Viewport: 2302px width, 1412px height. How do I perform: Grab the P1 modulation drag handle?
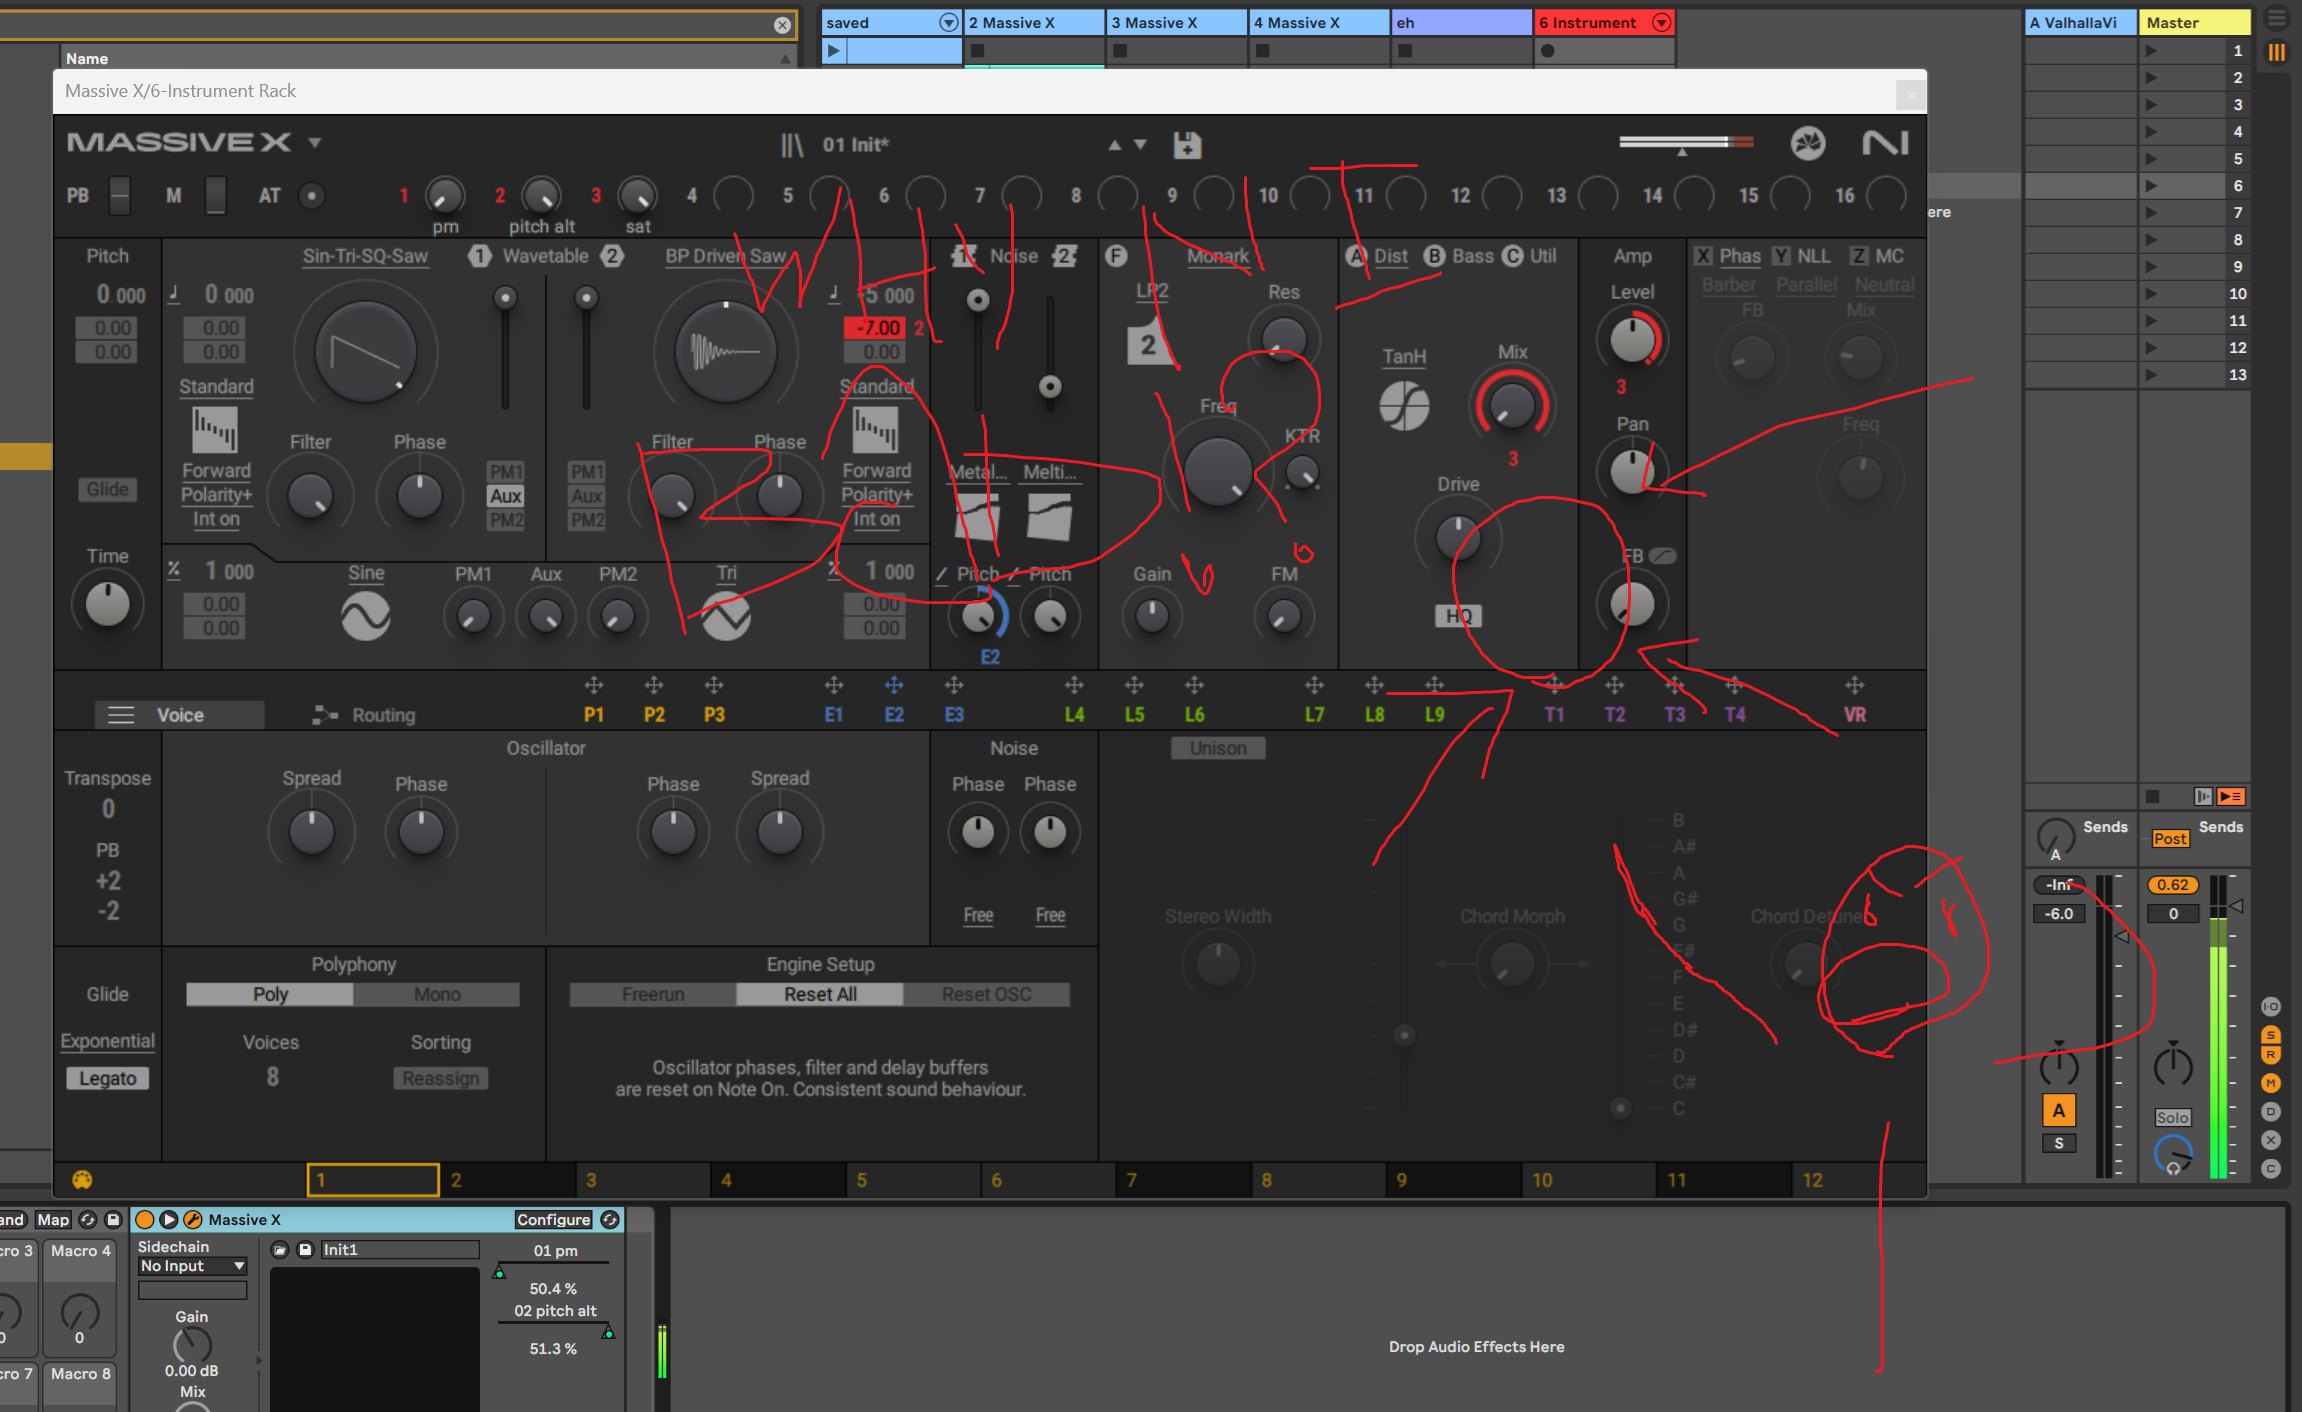594,686
